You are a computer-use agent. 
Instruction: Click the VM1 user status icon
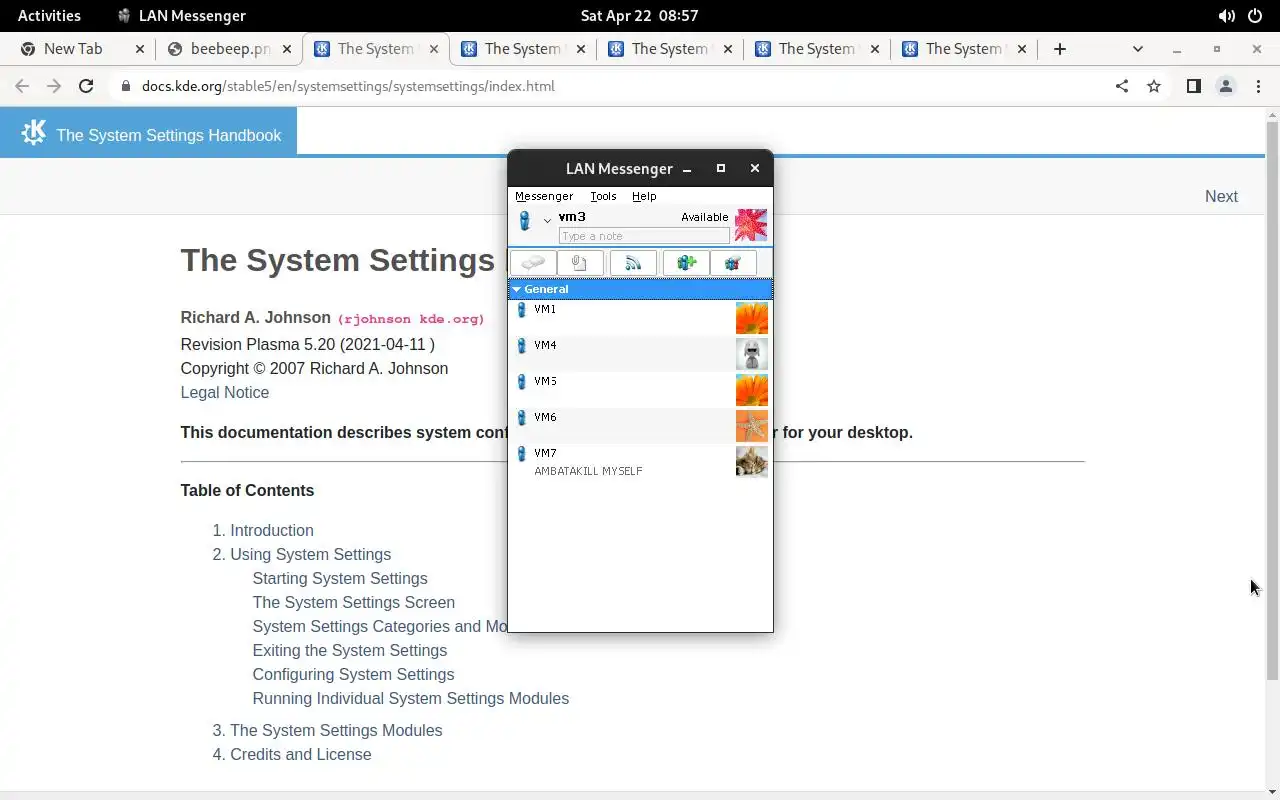point(521,310)
